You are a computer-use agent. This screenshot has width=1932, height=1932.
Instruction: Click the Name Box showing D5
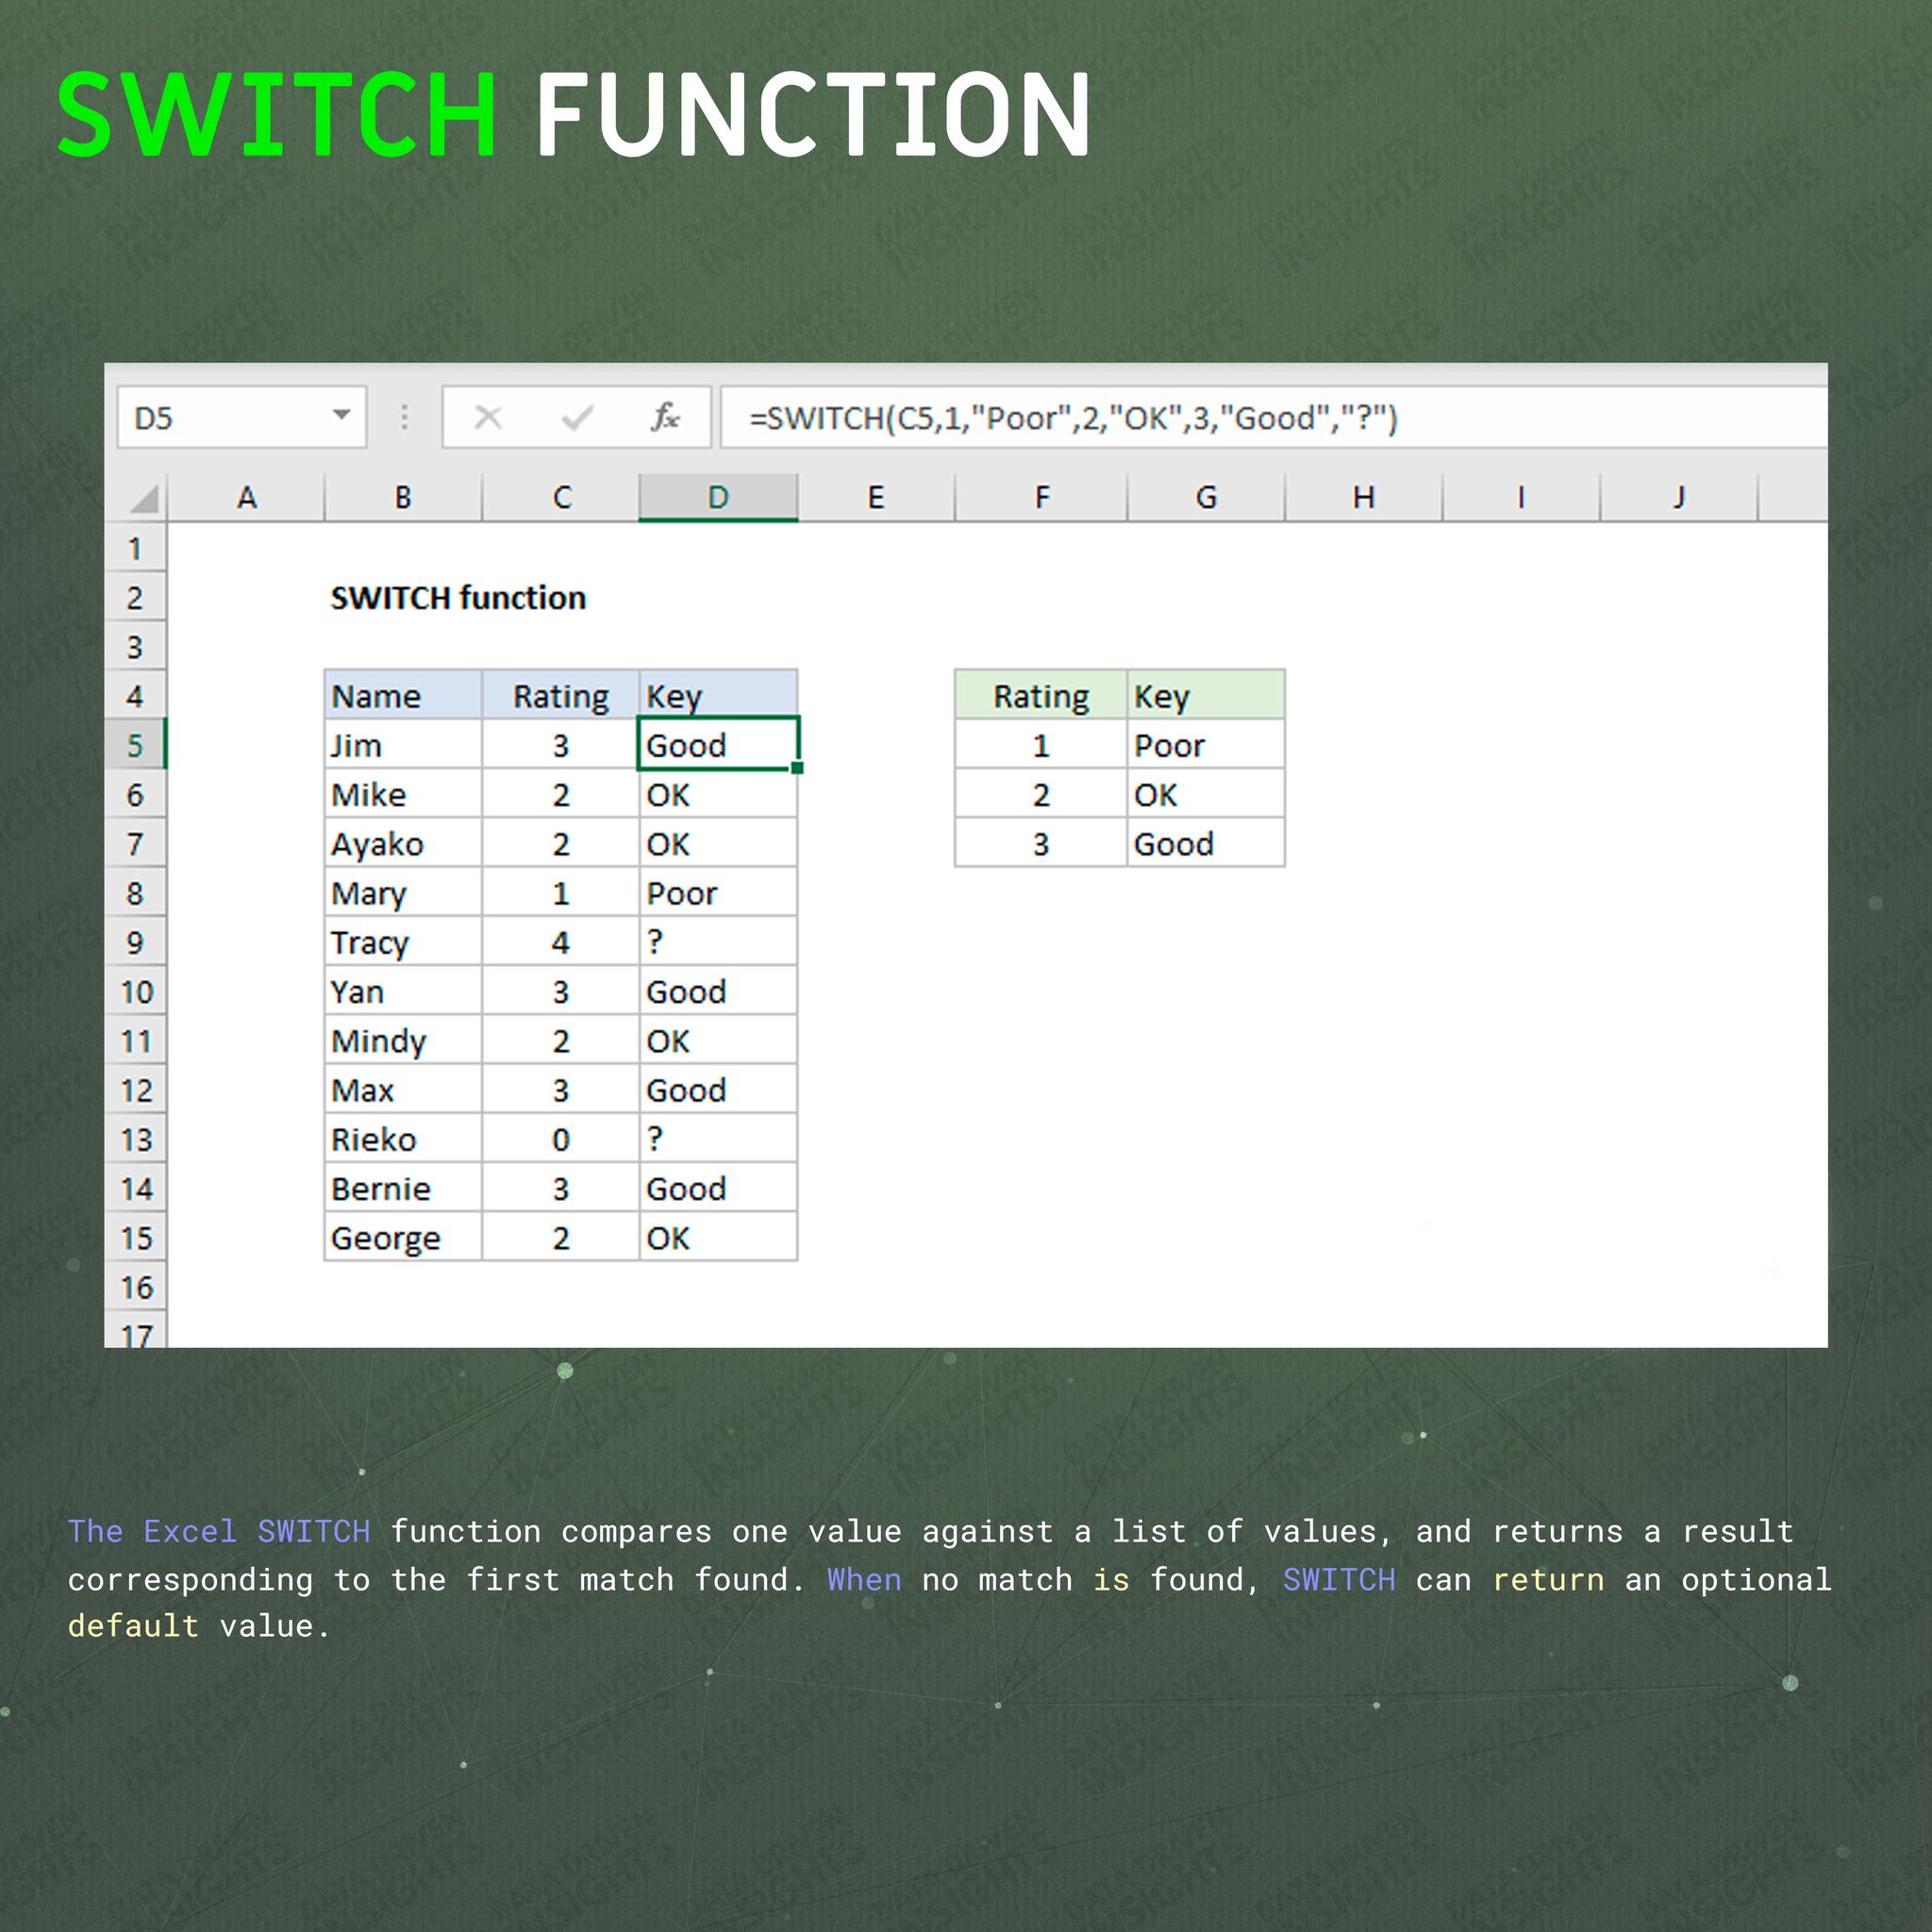(242, 417)
